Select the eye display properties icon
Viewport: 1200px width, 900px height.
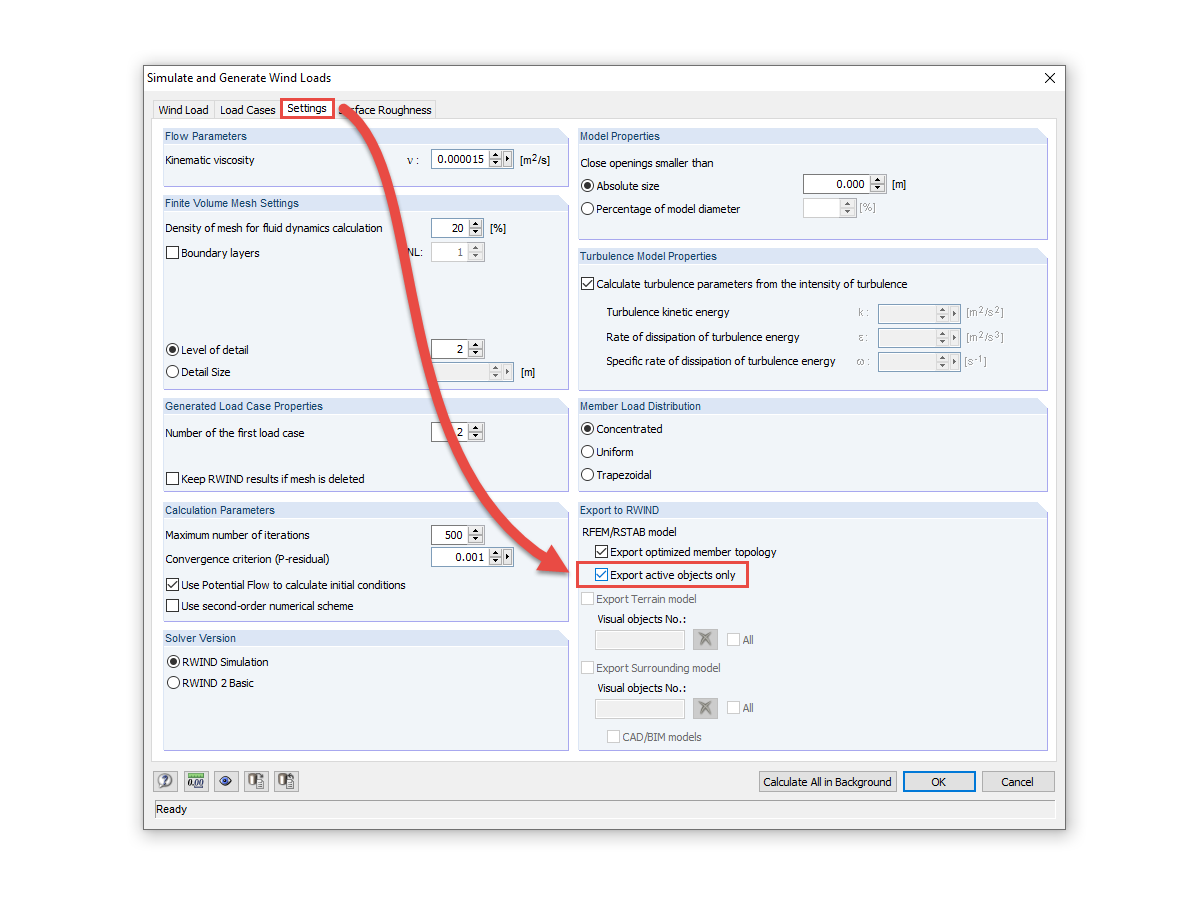[x=226, y=781]
